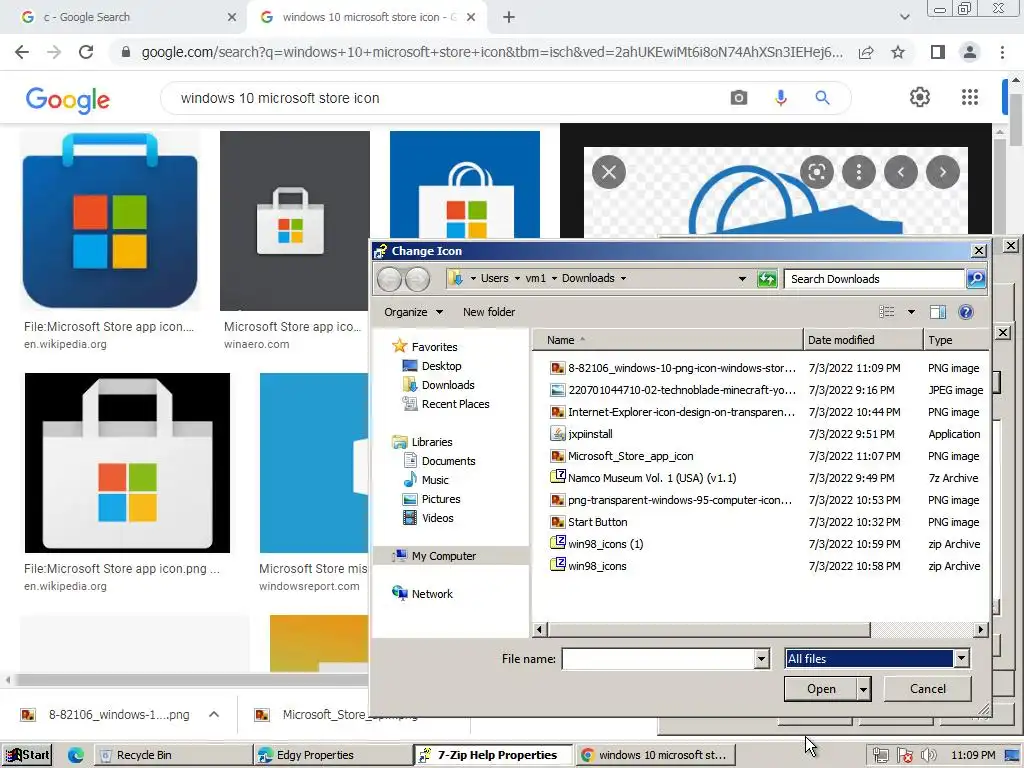Open the winaero.com Microsoft Store icon thumbnail

pyautogui.click(x=295, y=221)
